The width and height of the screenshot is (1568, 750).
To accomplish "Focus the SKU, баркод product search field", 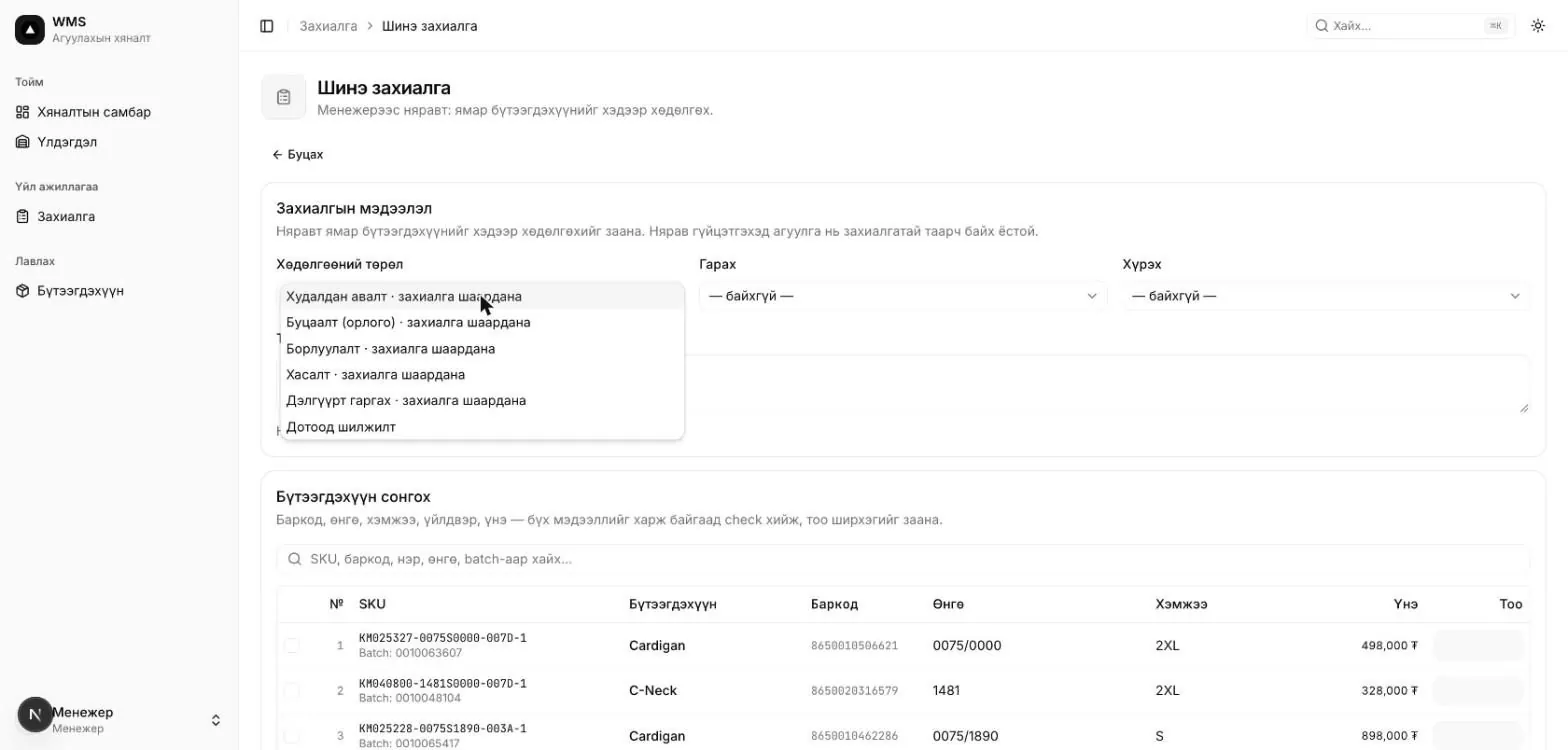I will point(903,559).
